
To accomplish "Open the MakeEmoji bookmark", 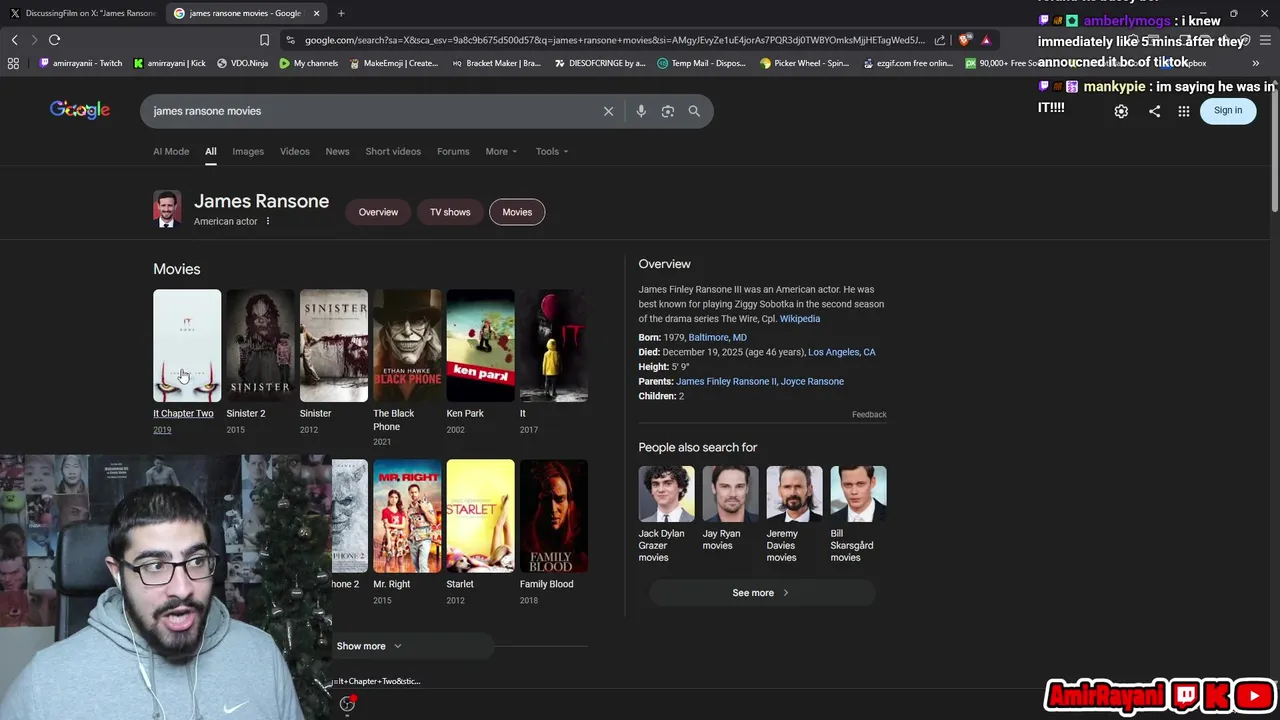I will 394,63.
